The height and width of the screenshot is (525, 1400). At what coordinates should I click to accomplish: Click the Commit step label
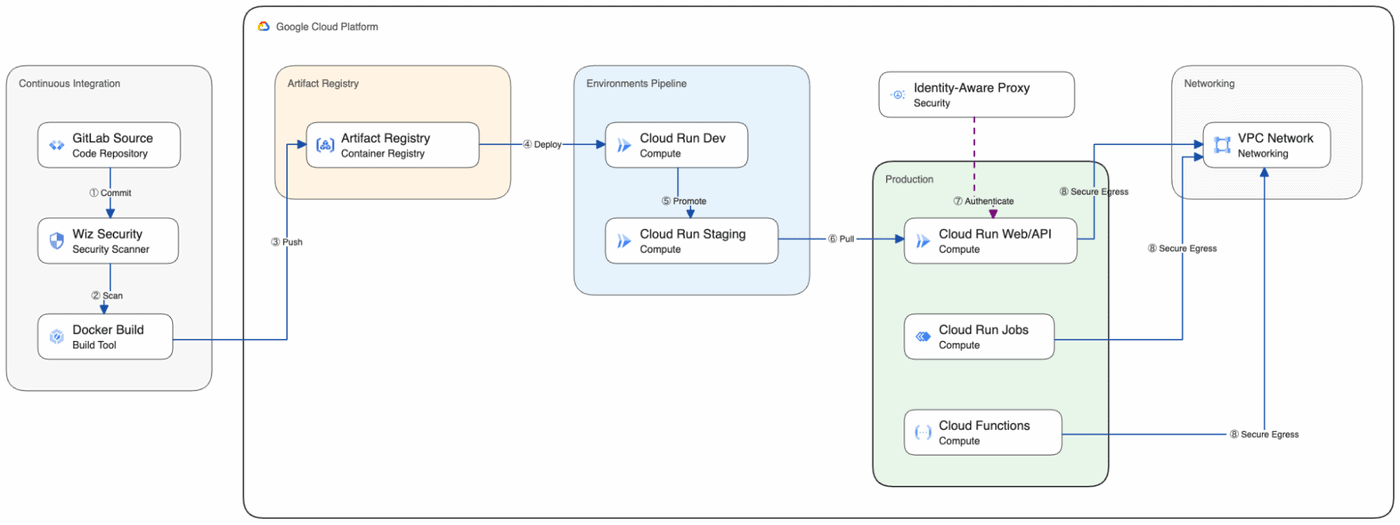(110, 193)
